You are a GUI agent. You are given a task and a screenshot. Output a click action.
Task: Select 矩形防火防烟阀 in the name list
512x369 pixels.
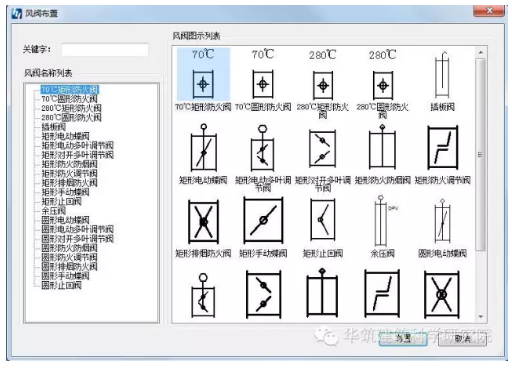tap(69, 164)
